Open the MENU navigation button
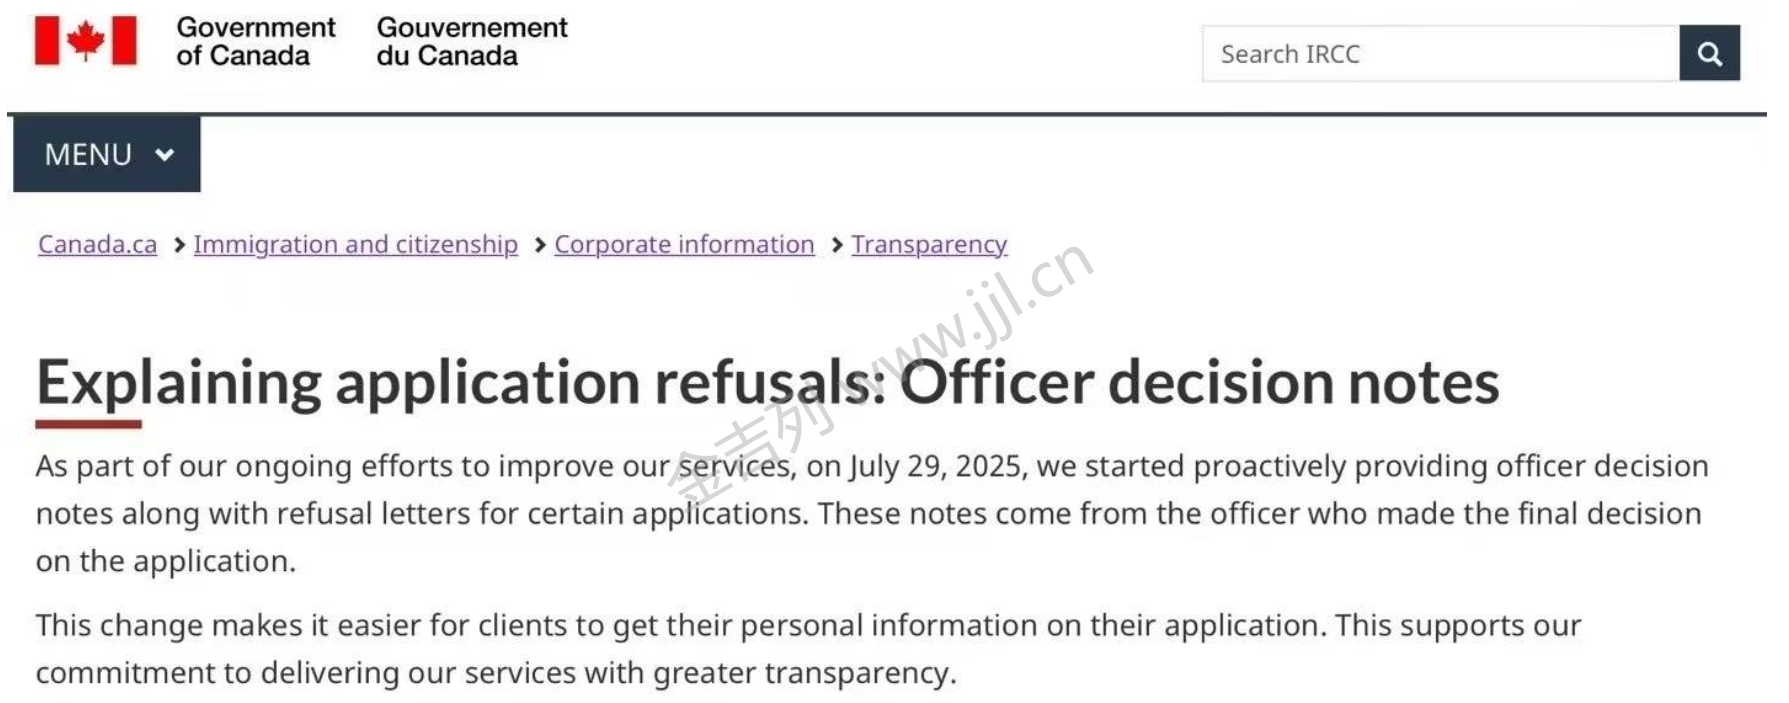 click(106, 154)
